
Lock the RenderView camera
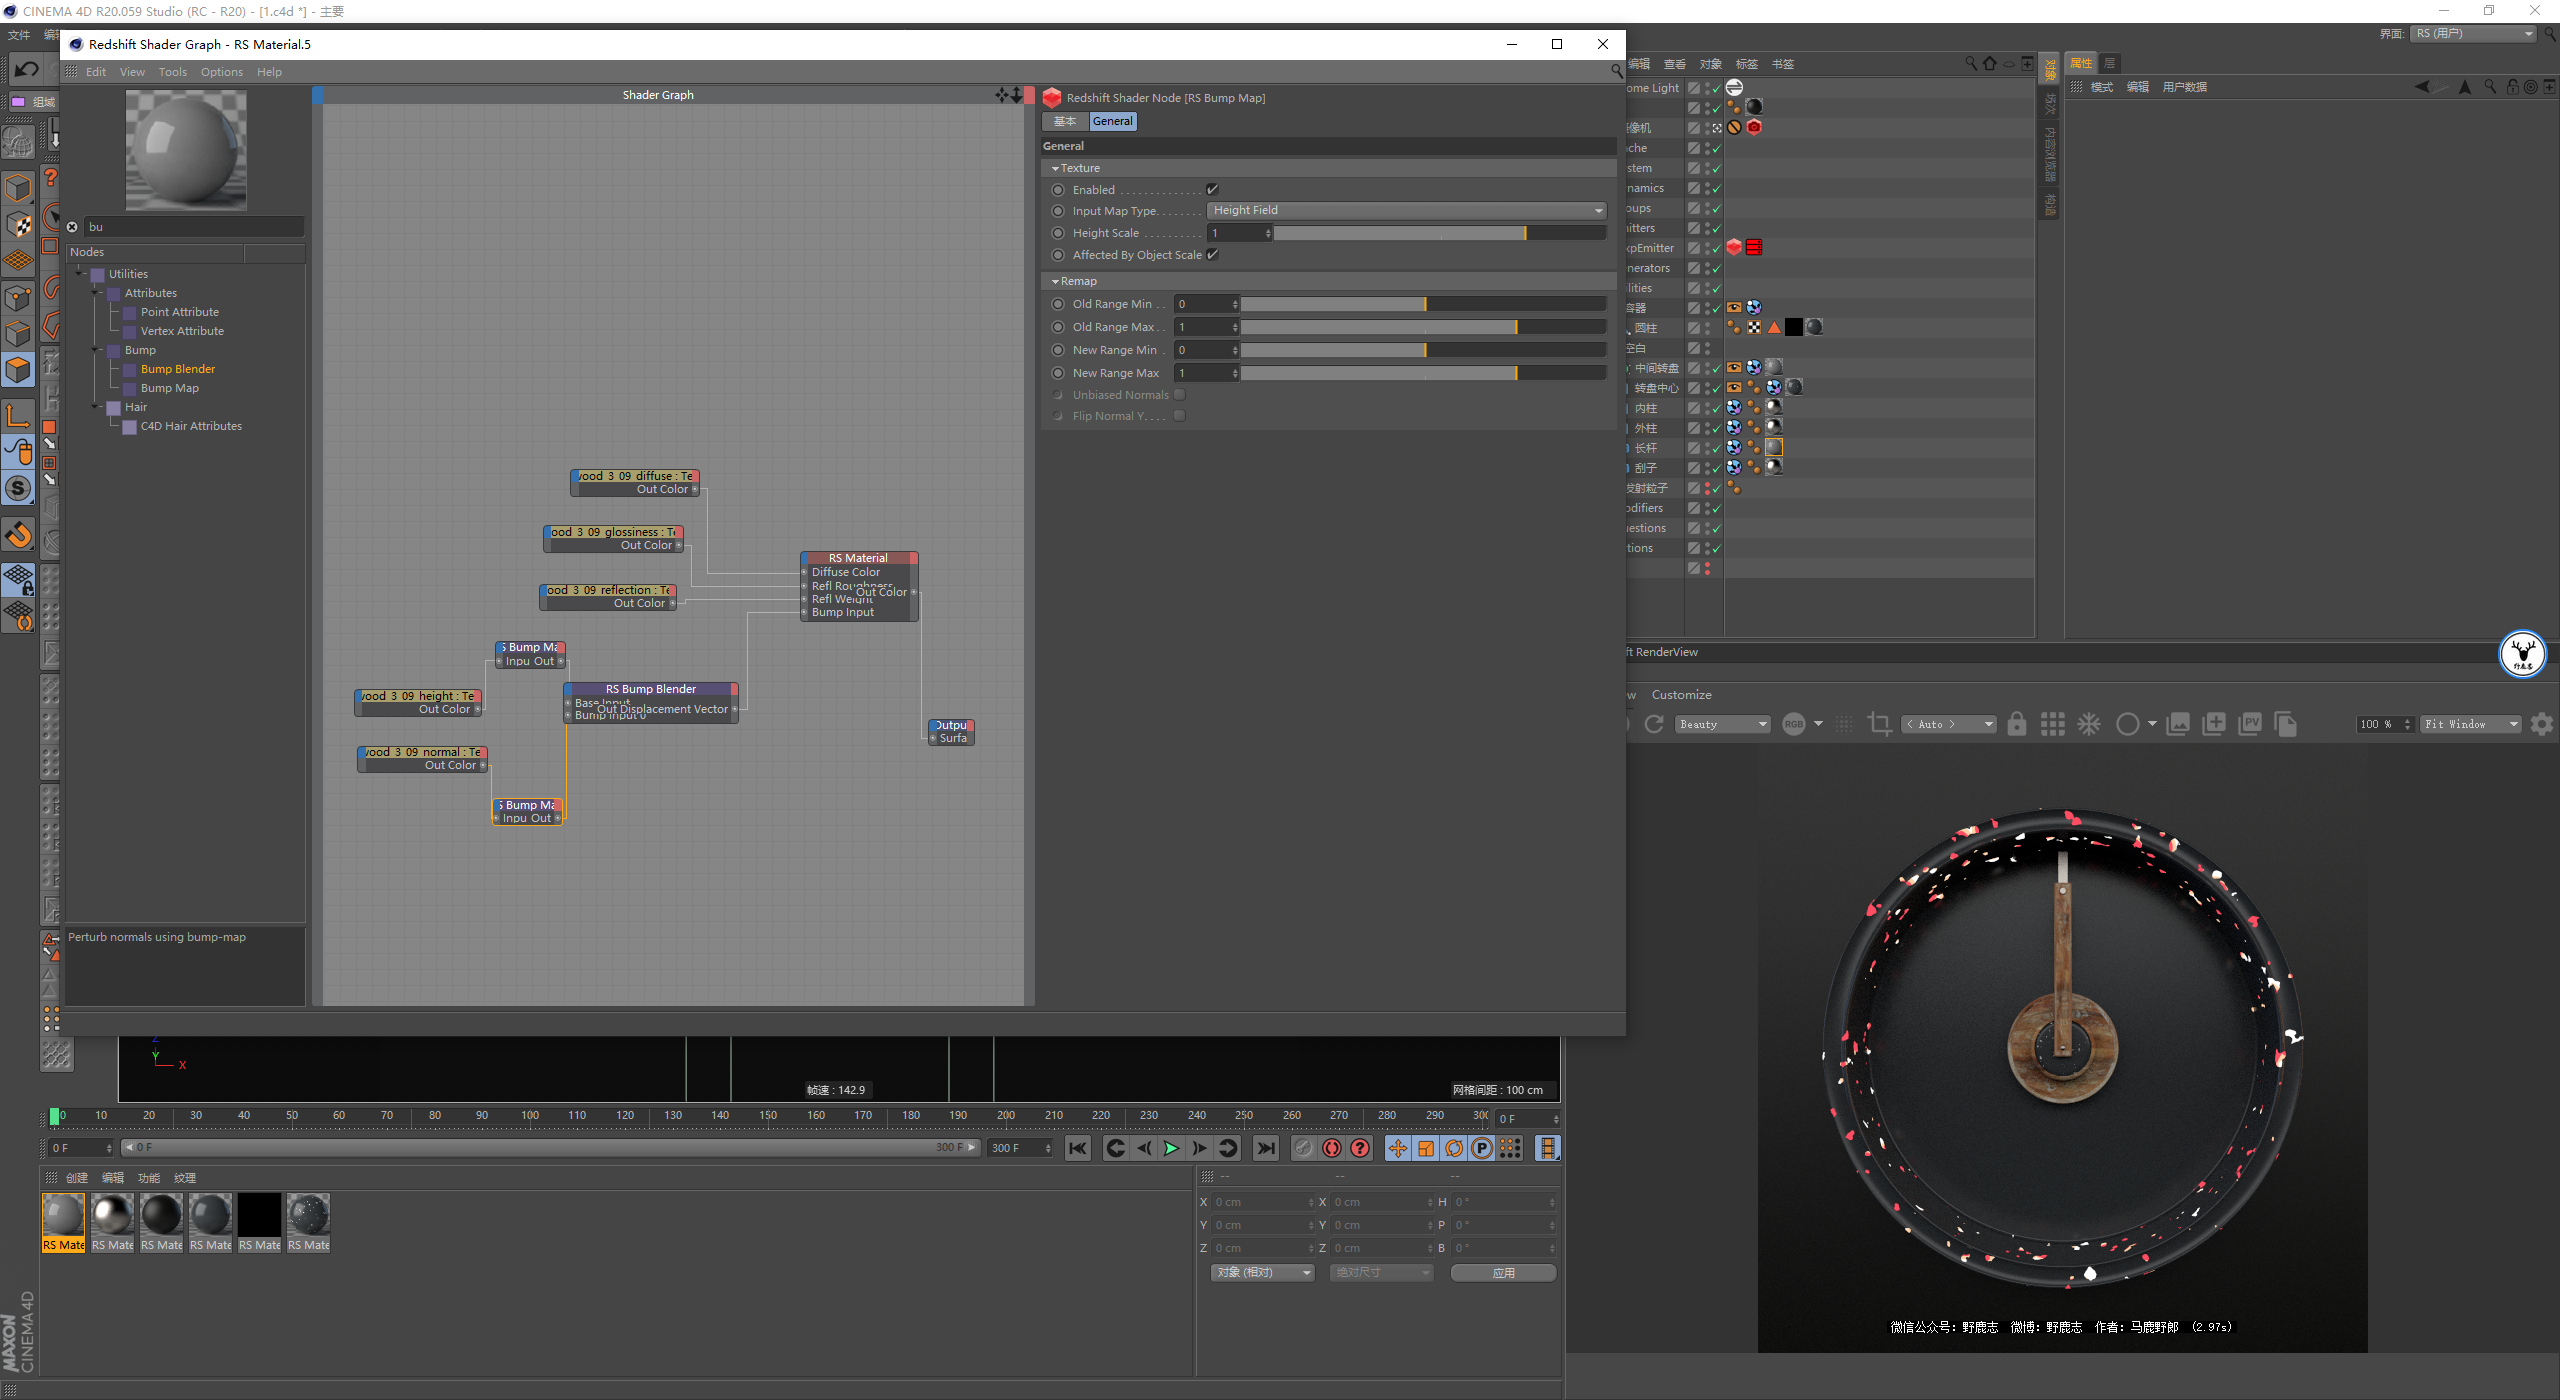point(2017,724)
